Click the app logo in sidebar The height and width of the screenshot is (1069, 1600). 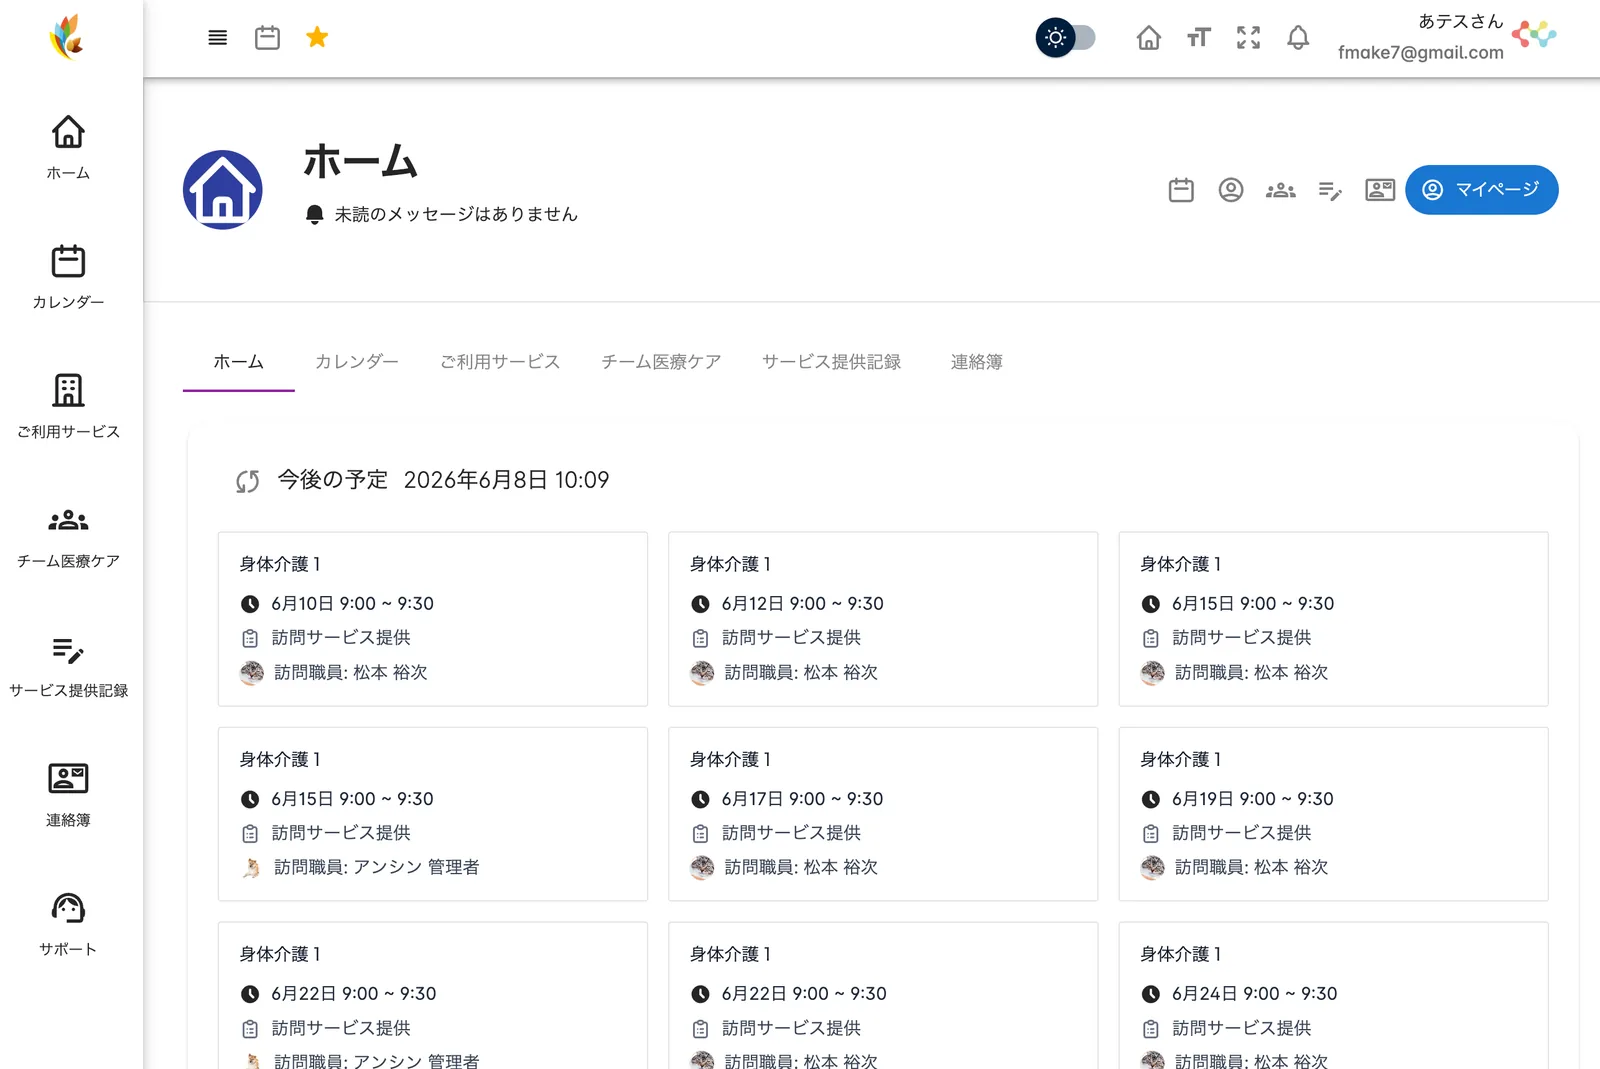(67, 38)
